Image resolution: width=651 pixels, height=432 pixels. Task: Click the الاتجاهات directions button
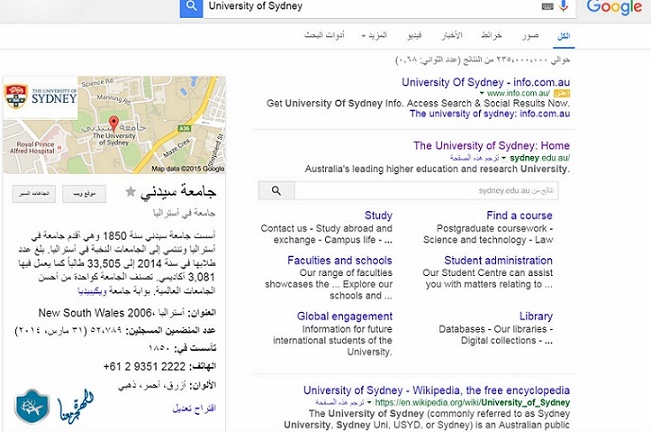coord(34,194)
